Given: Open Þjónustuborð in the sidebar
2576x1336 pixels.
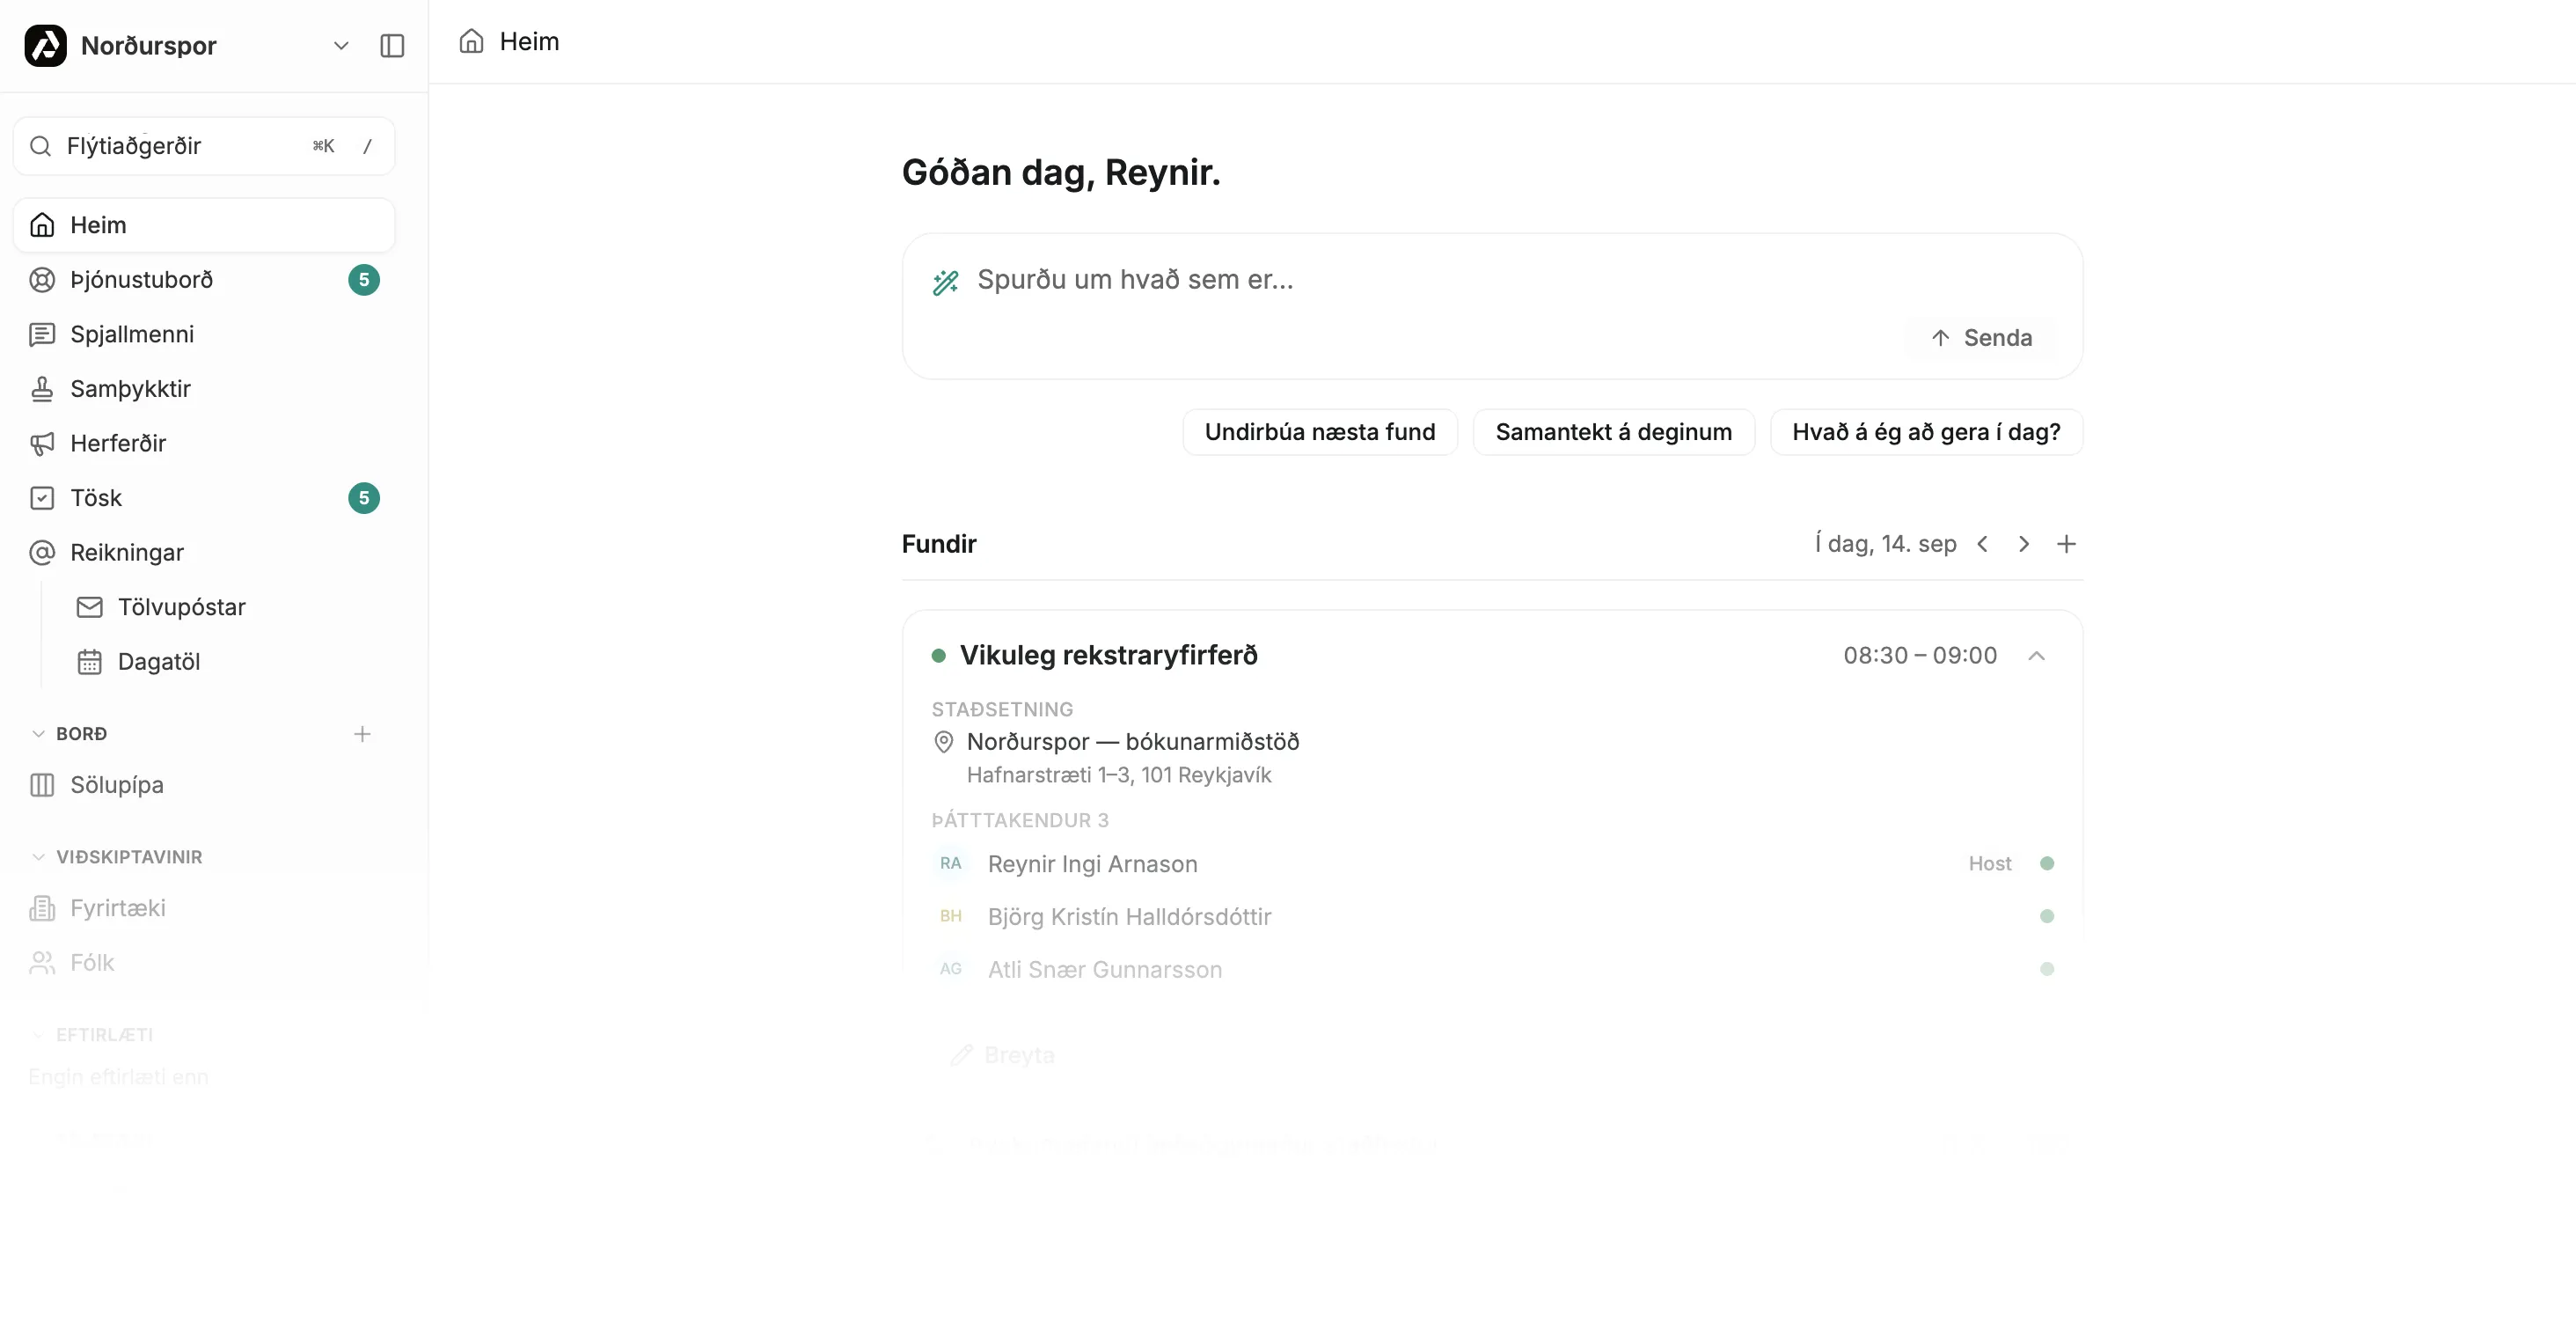Looking at the screenshot, I should coord(204,280).
